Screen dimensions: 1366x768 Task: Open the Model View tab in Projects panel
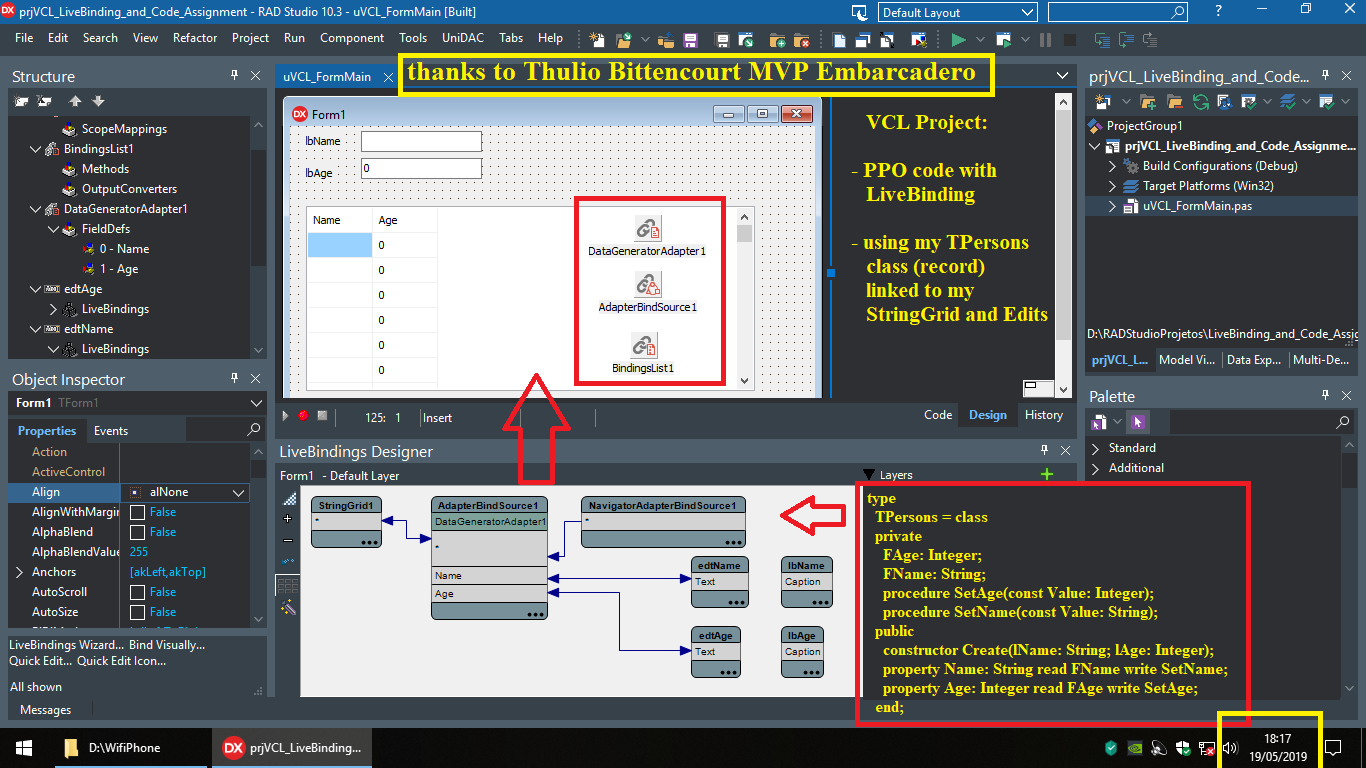pos(1186,360)
